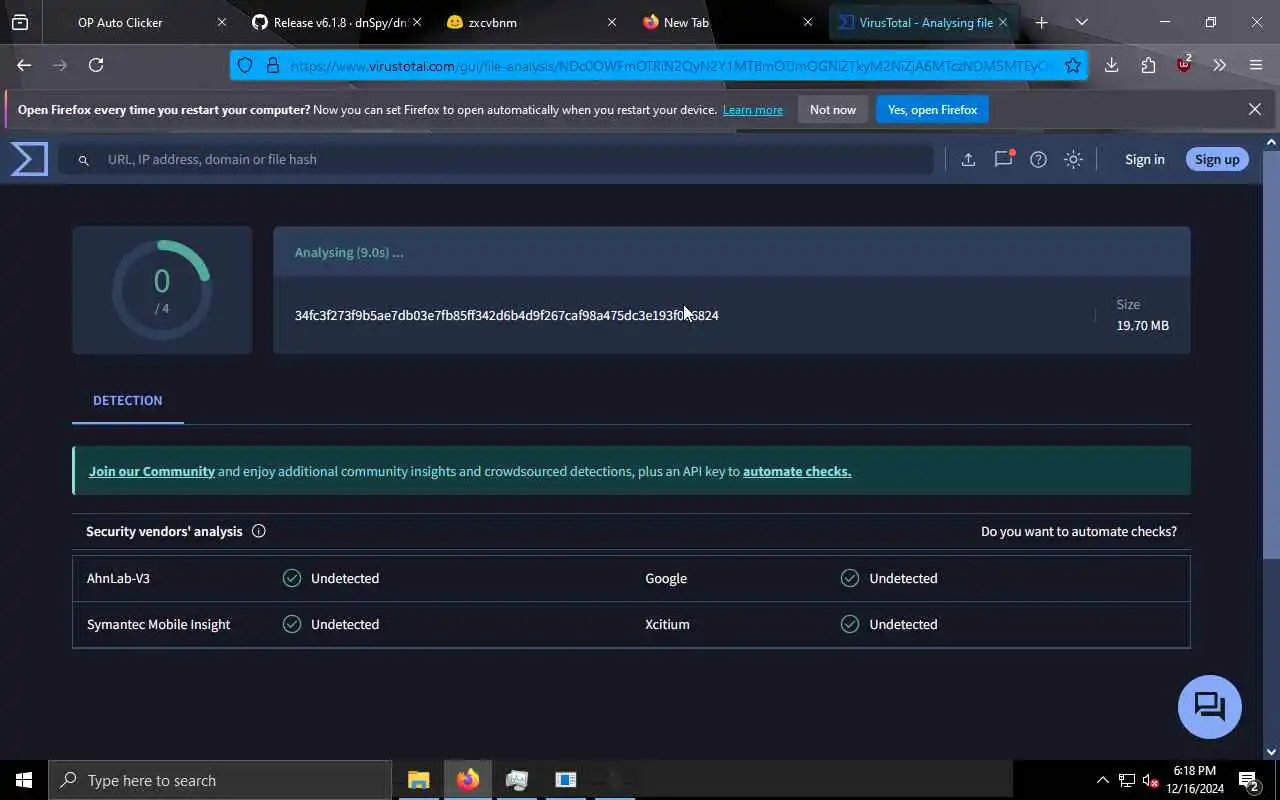The width and height of the screenshot is (1280, 800).
Task: Close the zxcvbnm tab
Action: pyautogui.click(x=612, y=22)
